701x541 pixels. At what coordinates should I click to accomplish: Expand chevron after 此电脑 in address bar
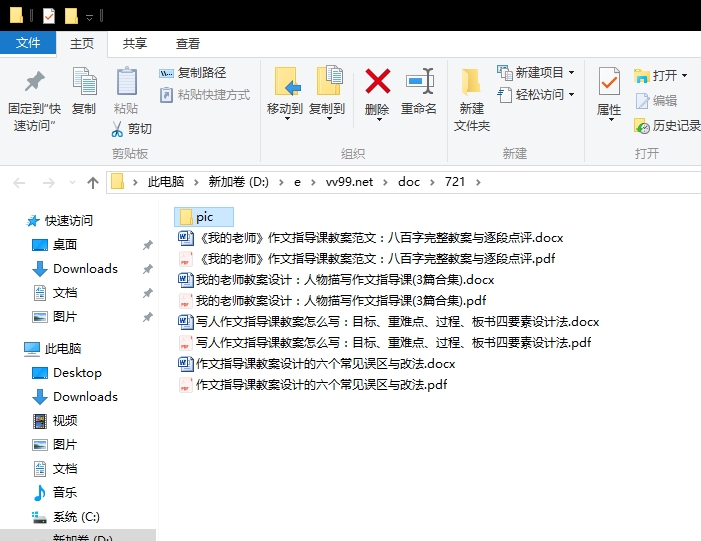(196, 182)
